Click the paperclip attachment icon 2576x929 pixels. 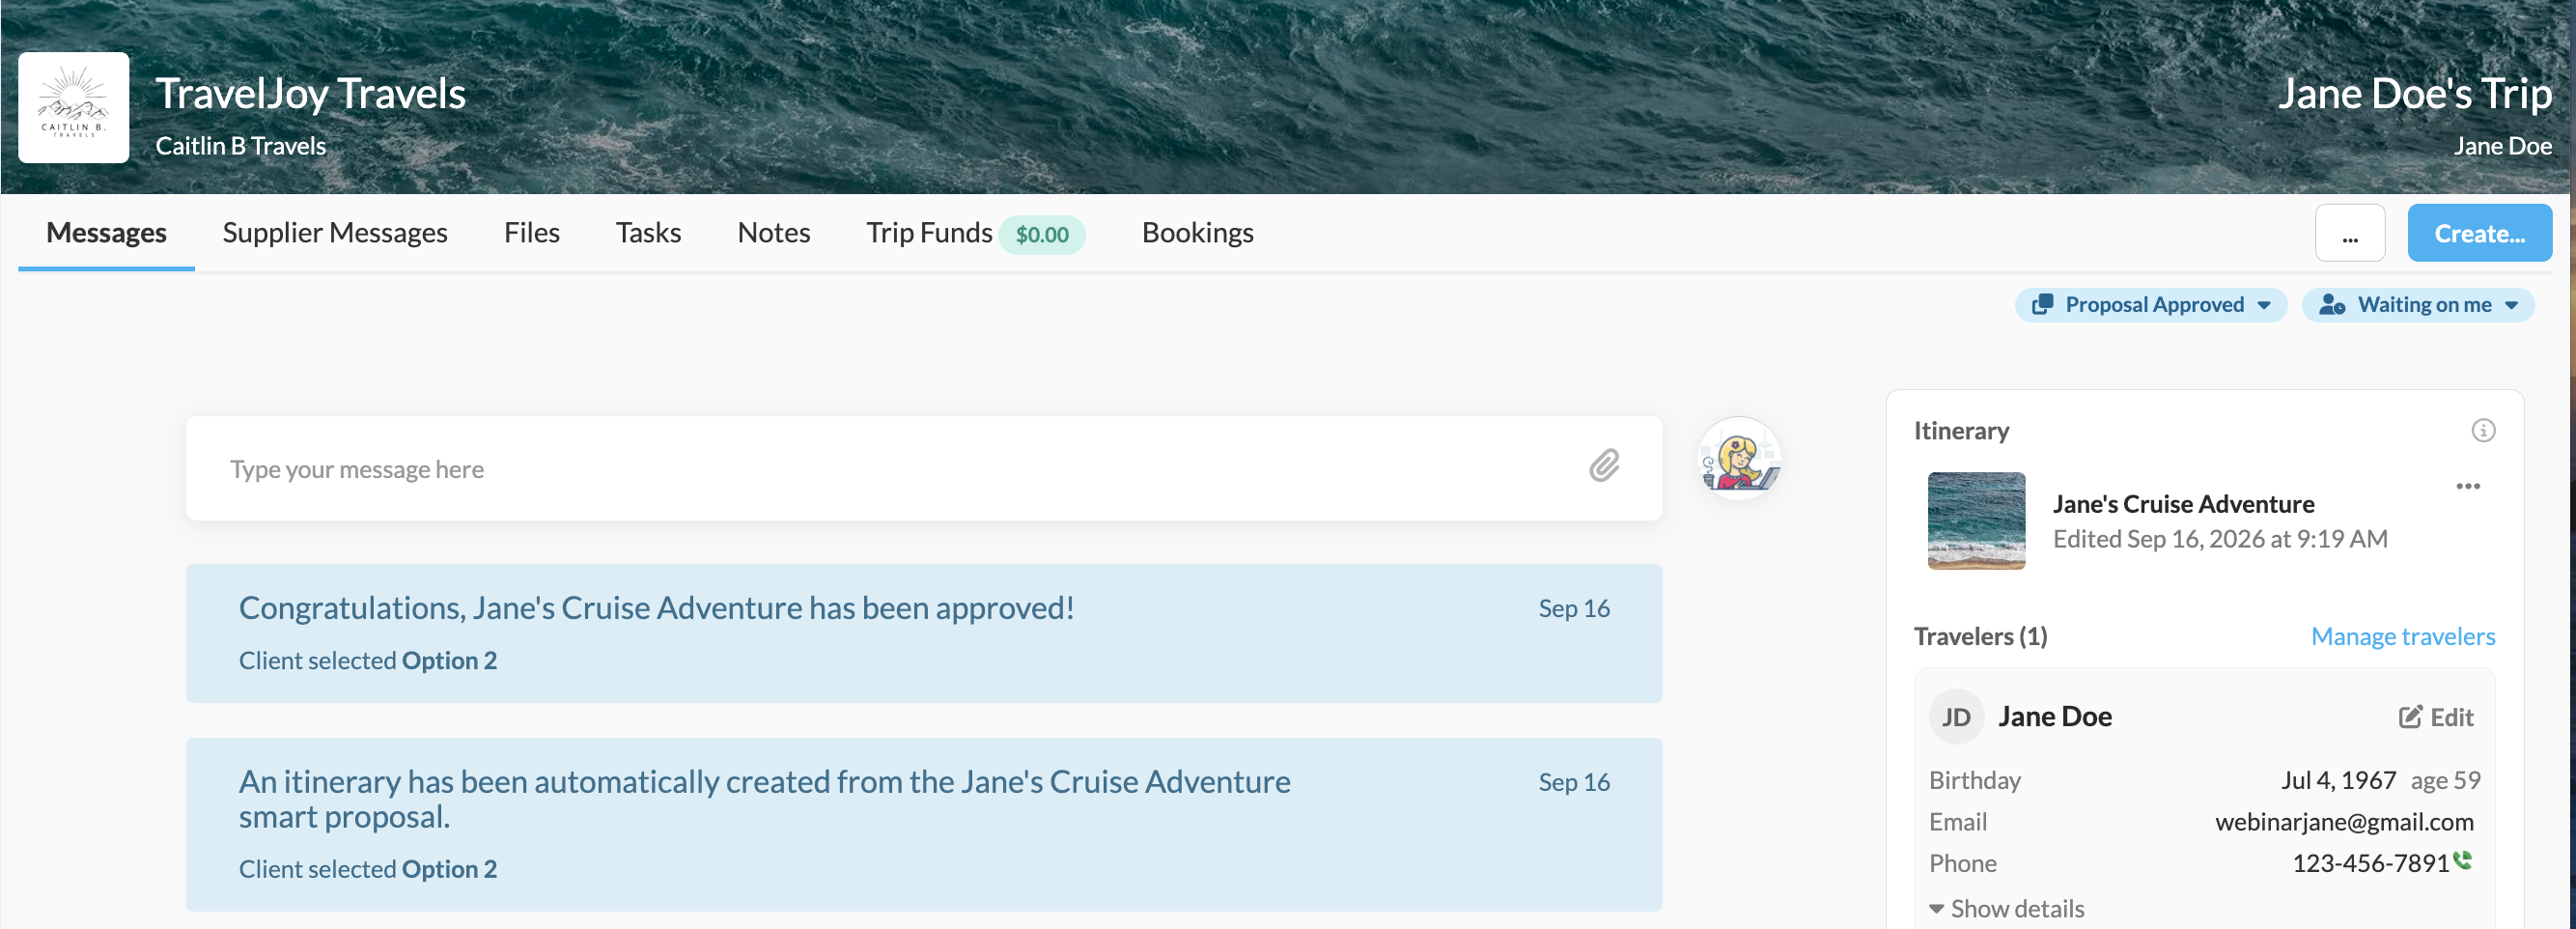click(1604, 466)
